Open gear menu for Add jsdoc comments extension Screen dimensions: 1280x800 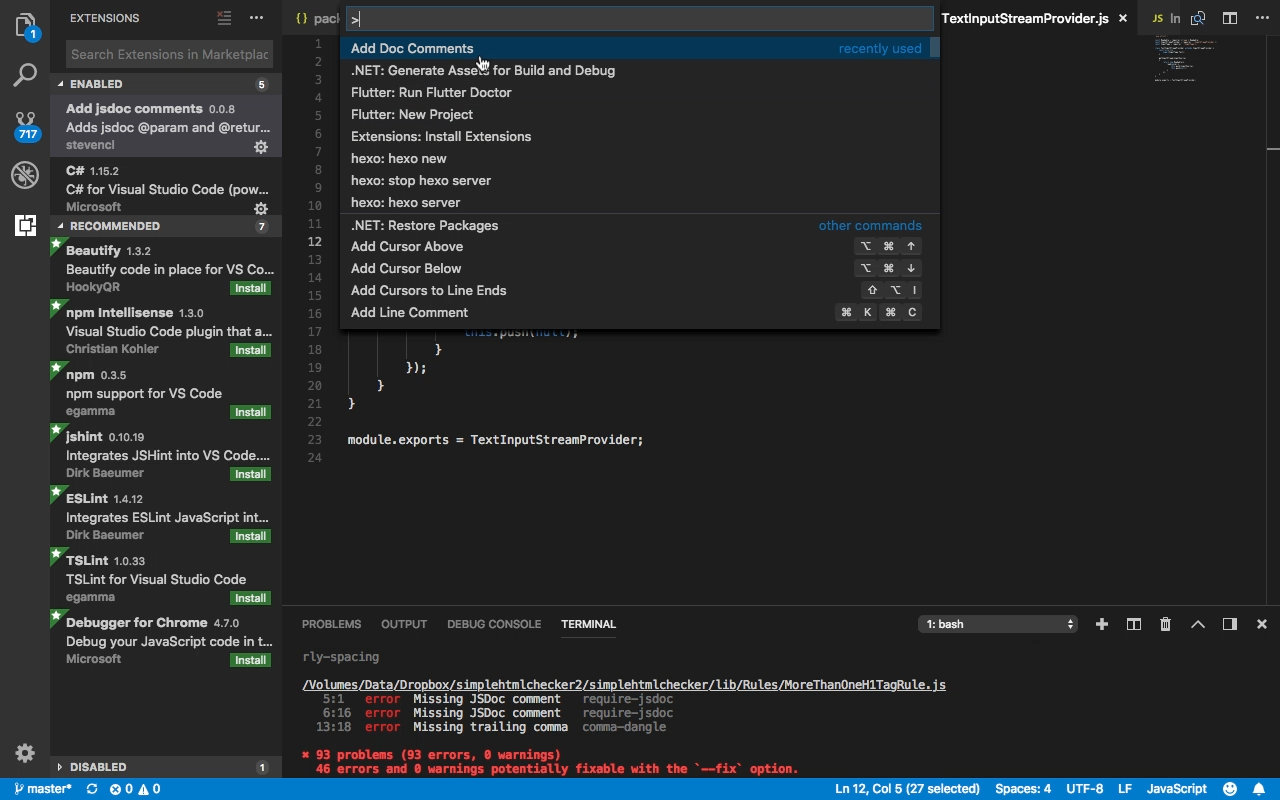[261, 147]
